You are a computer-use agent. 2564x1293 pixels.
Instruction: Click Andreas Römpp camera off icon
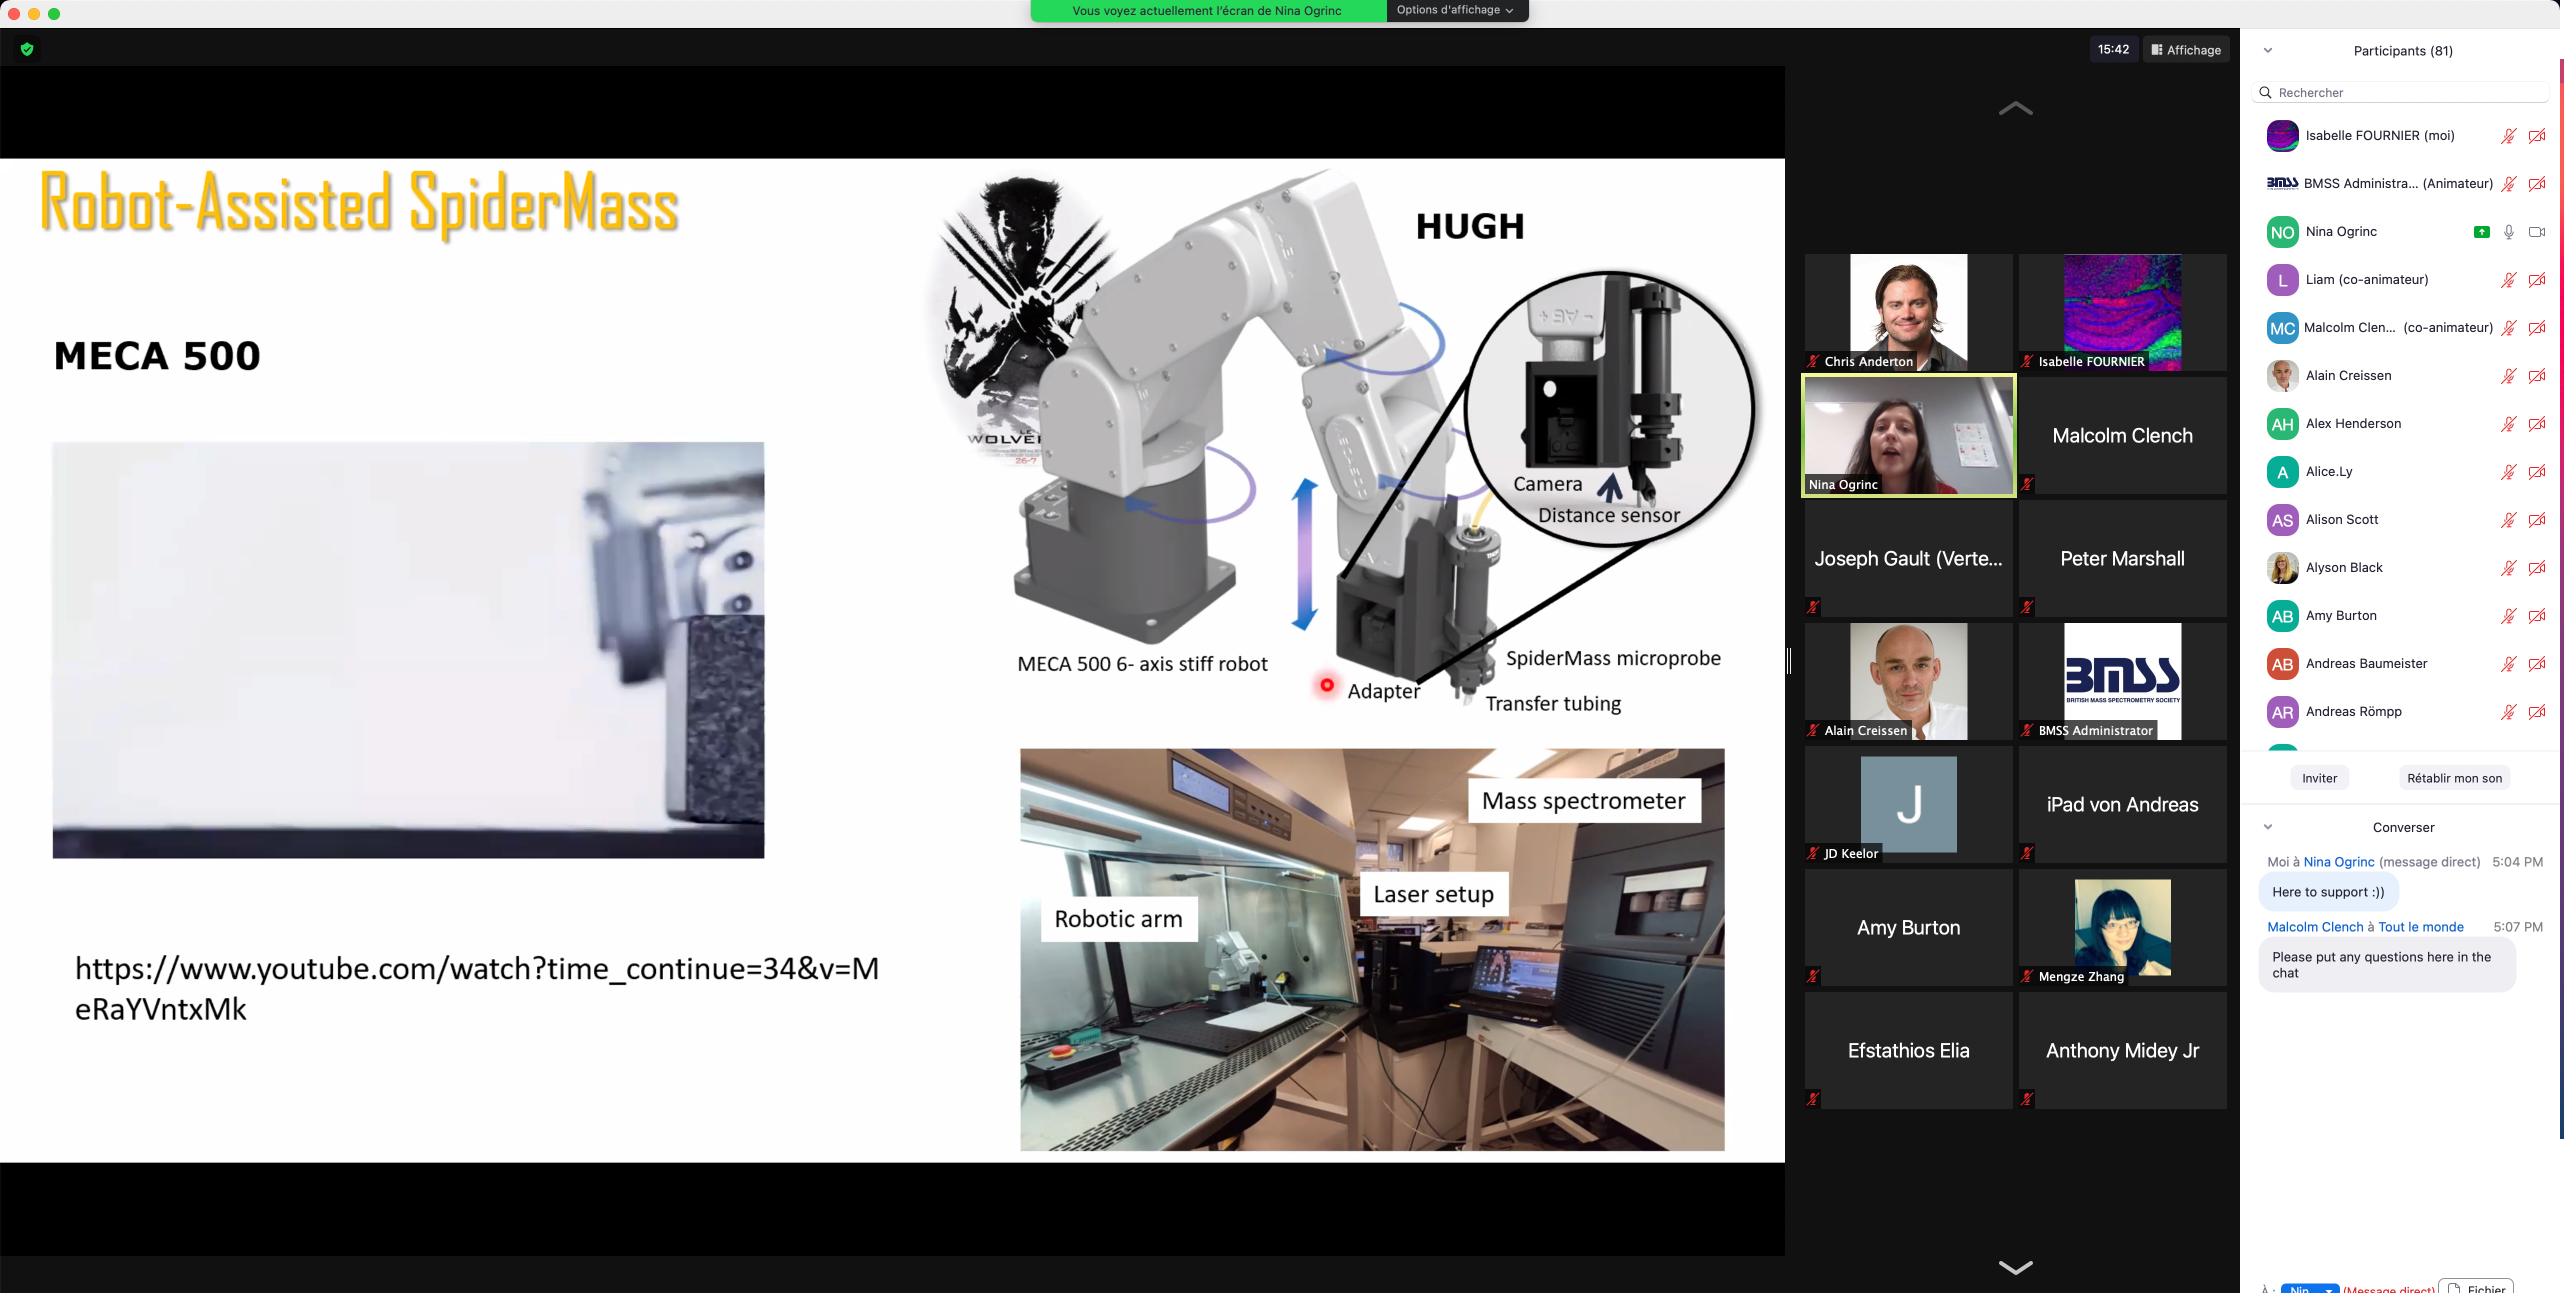tap(2537, 712)
